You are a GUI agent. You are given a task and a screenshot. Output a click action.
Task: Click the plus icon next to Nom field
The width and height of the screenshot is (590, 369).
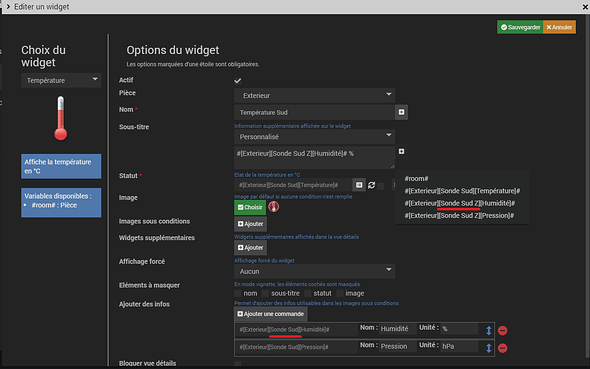401,112
